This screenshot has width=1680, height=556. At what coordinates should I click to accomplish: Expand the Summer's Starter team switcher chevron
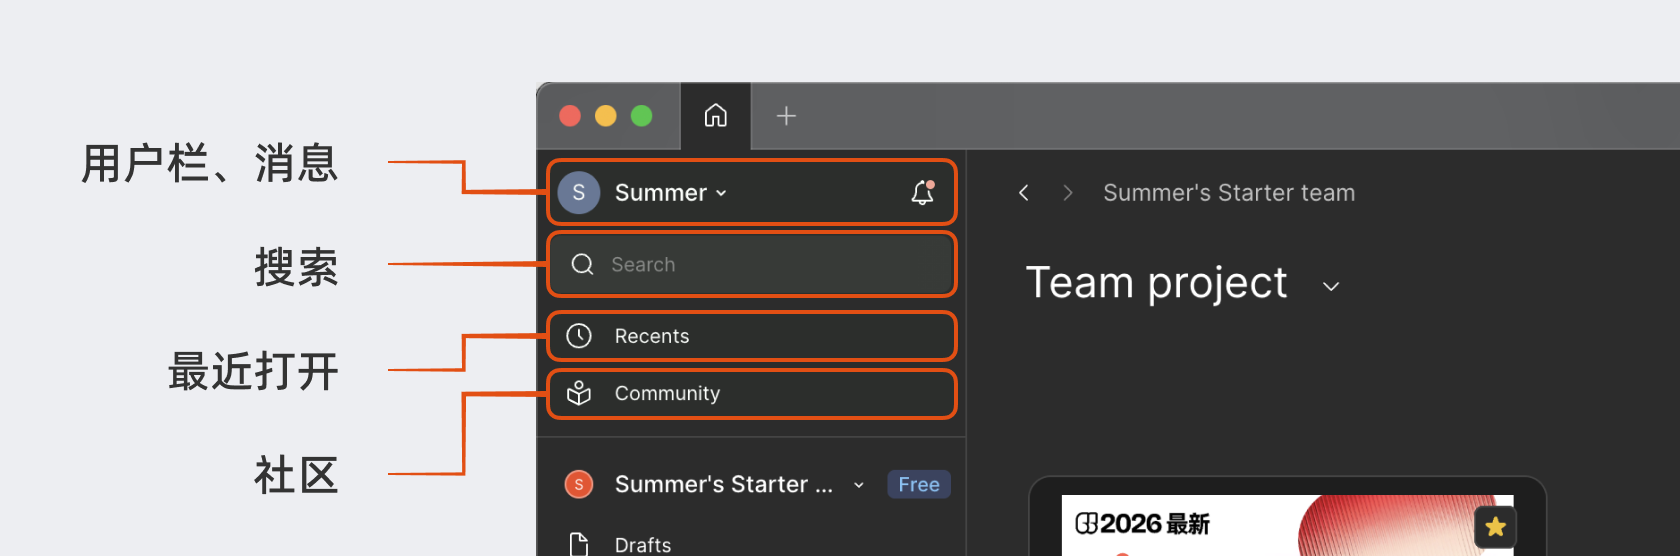point(858,485)
